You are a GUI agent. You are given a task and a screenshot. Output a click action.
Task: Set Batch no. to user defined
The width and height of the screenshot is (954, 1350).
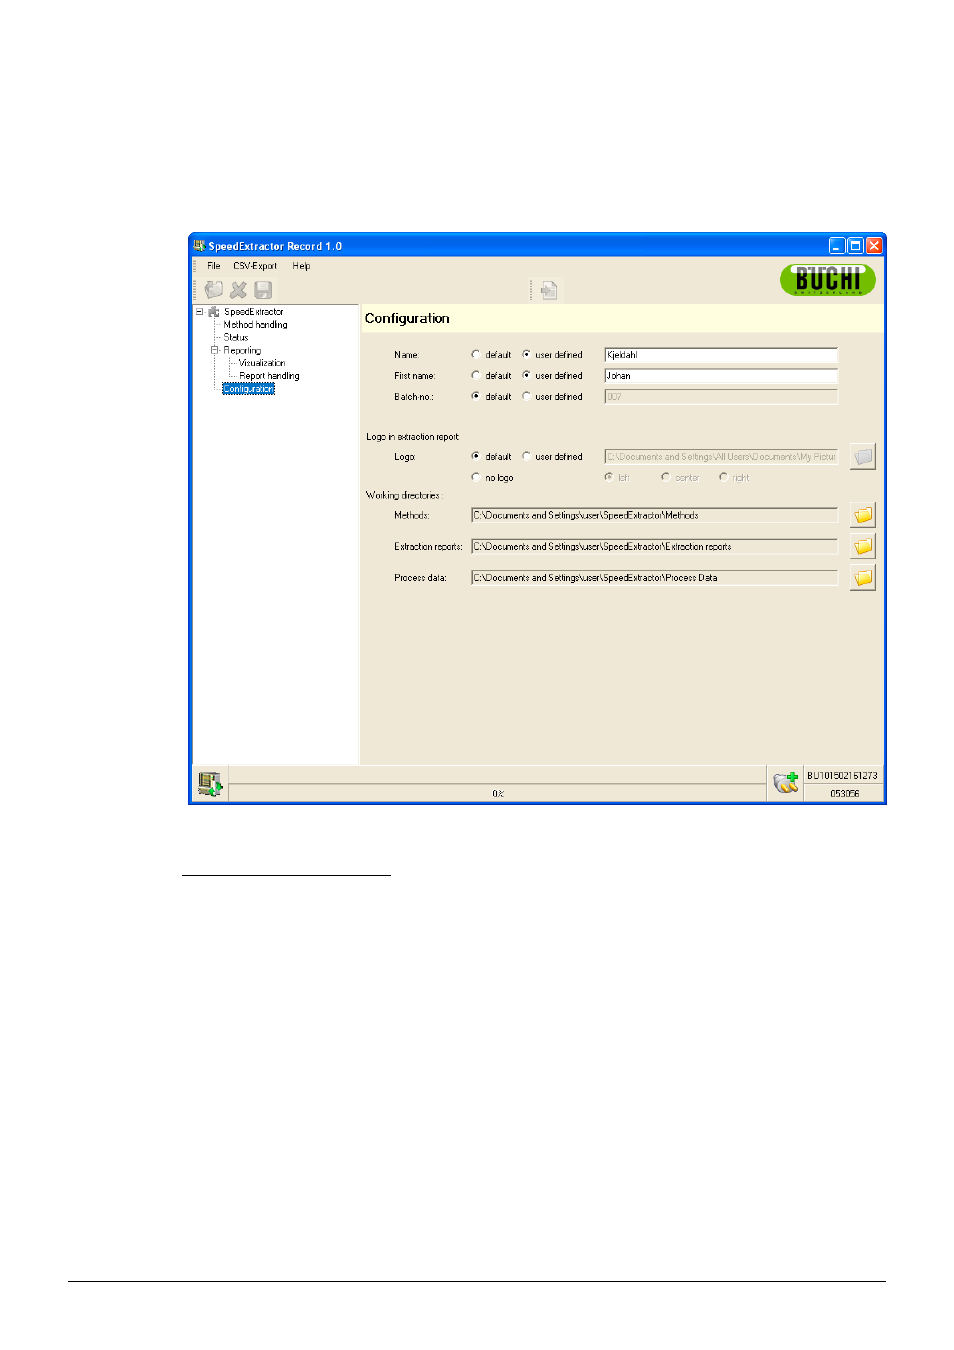coord(527,397)
